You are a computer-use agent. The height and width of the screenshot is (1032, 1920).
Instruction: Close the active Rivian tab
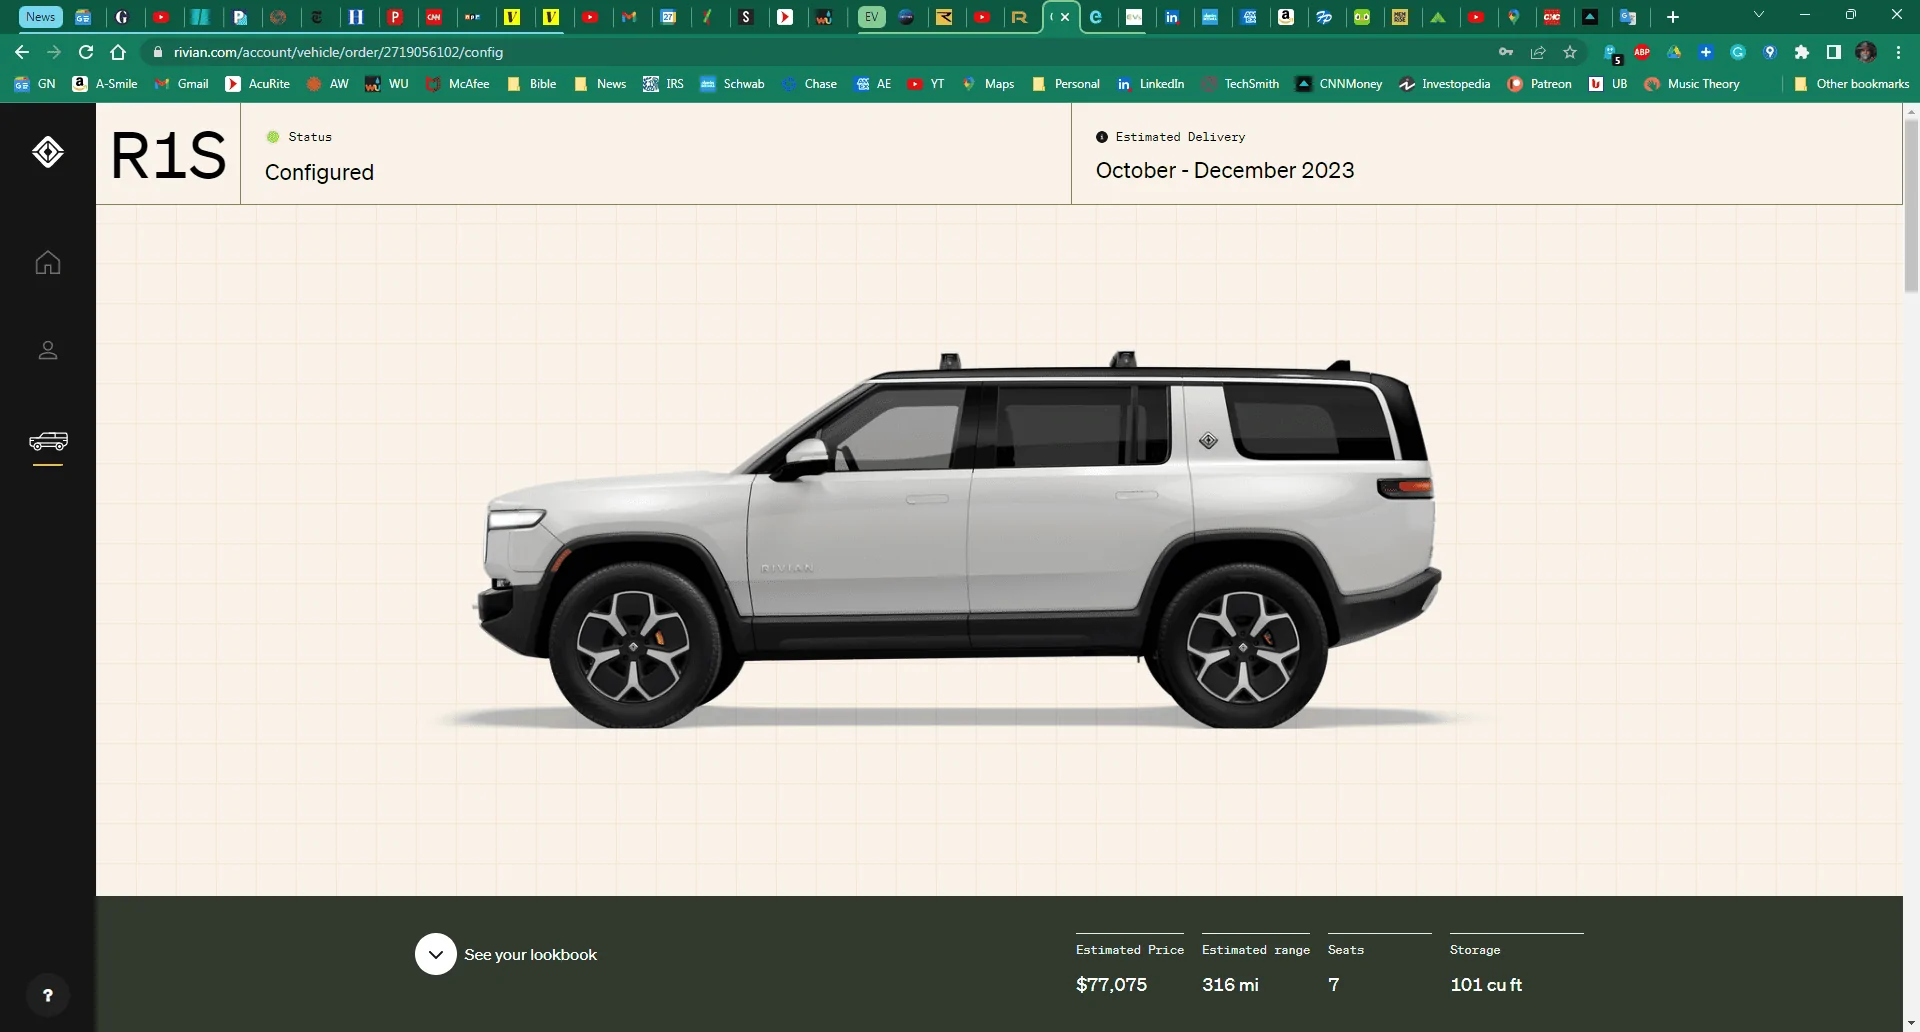point(1066,17)
